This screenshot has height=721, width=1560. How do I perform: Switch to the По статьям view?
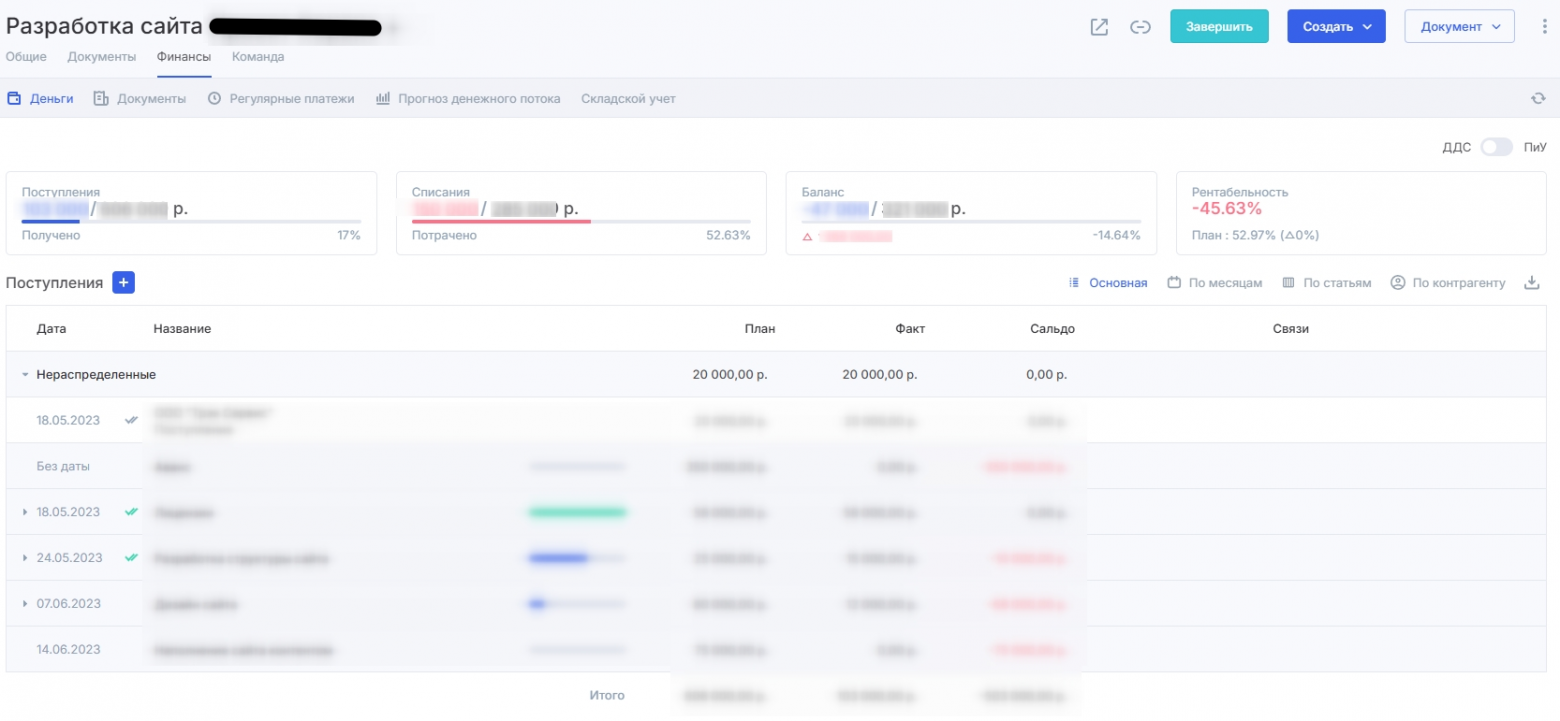tap(1327, 283)
